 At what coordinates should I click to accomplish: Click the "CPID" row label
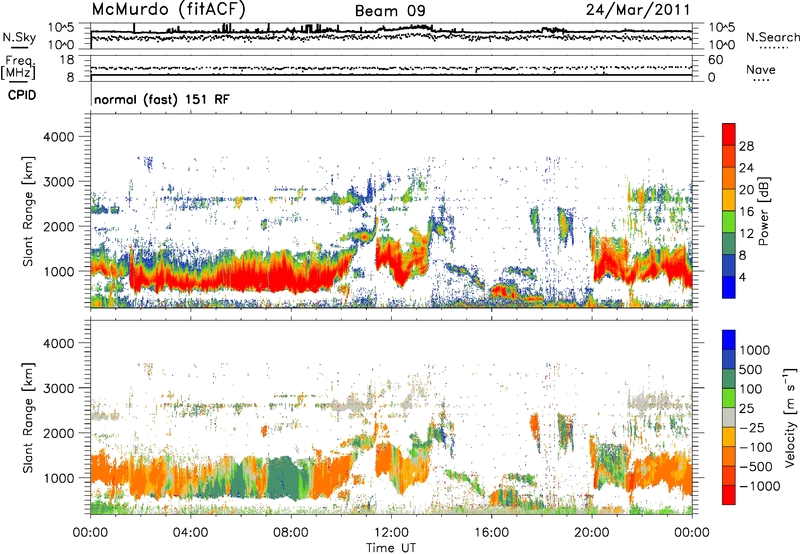coord(22,95)
